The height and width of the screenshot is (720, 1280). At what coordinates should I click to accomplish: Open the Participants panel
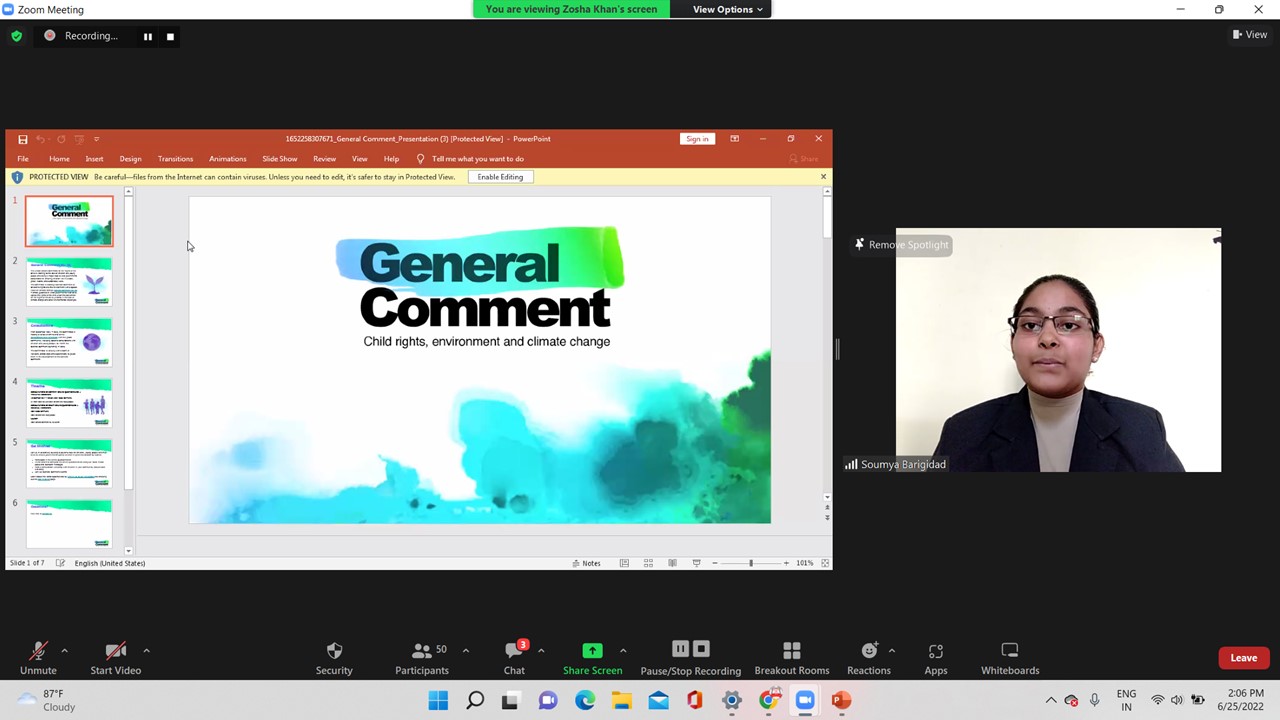pyautogui.click(x=422, y=651)
